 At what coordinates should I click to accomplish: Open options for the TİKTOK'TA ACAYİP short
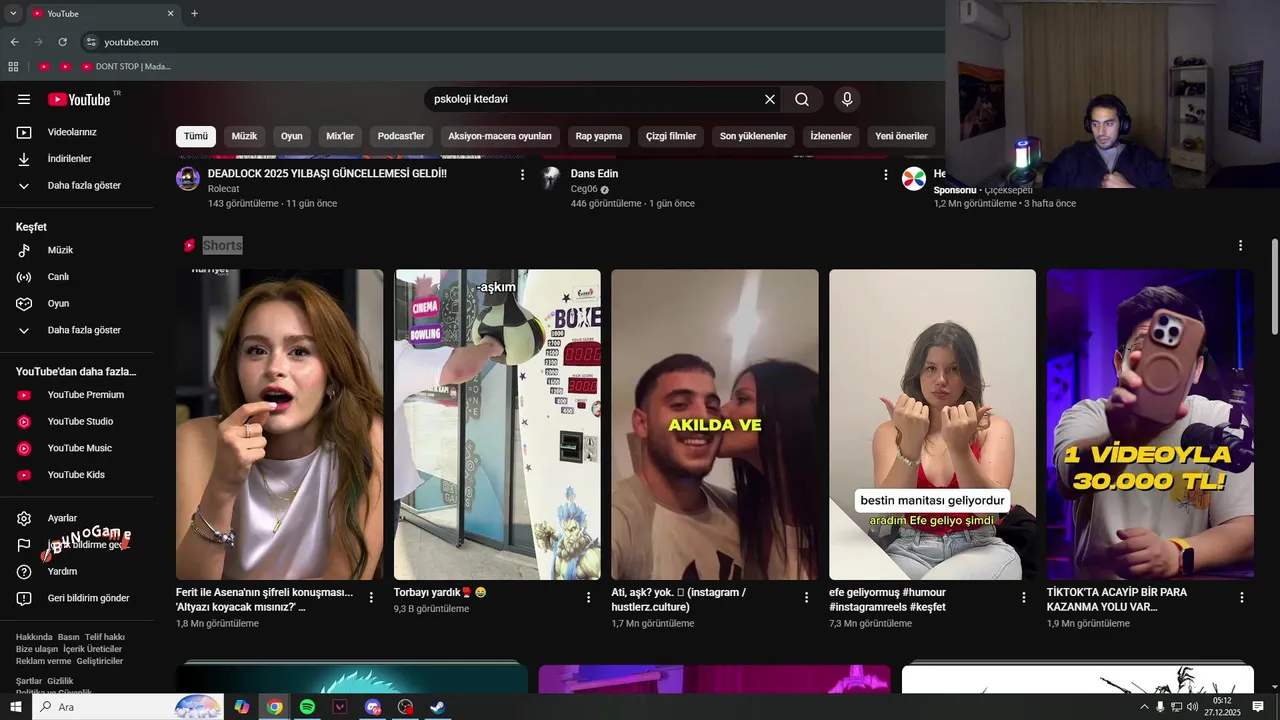pyautogui.click(x=1242, y=597)
